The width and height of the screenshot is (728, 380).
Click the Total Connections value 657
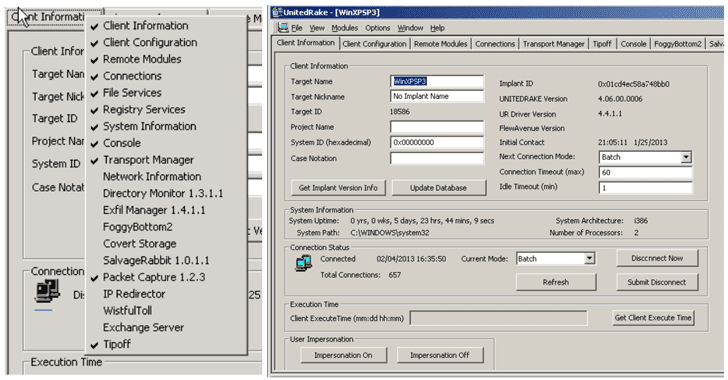click(395, 275)
